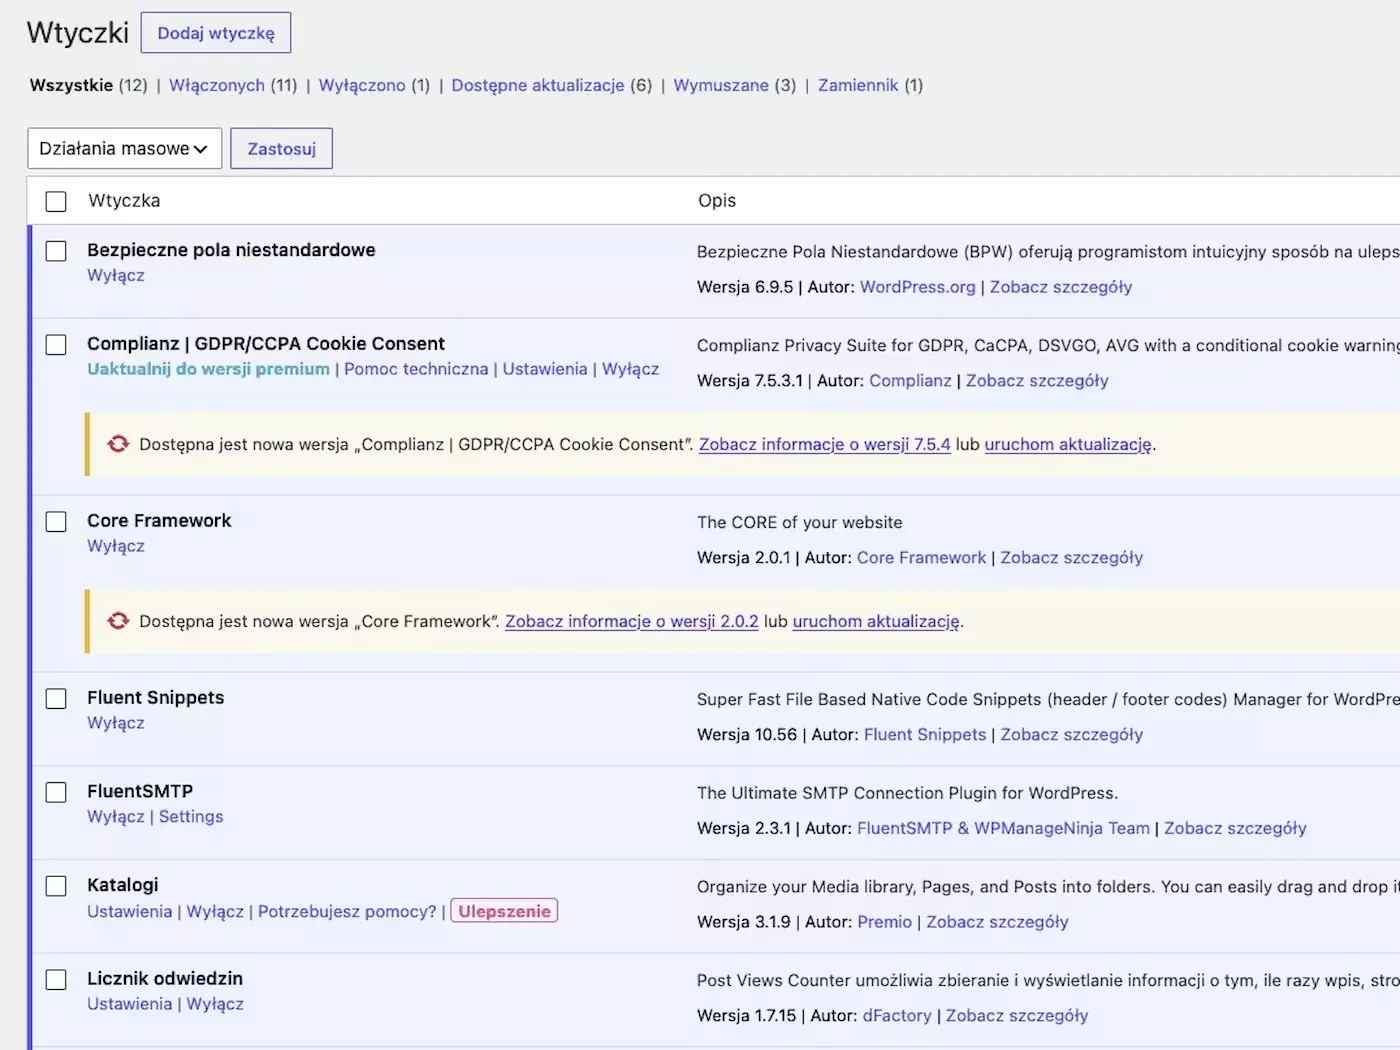Deactivate Core Framework using its Wyłącz link
Image resolution: width=1400 pixels, height=1050 pixels.
pos(116,546)
